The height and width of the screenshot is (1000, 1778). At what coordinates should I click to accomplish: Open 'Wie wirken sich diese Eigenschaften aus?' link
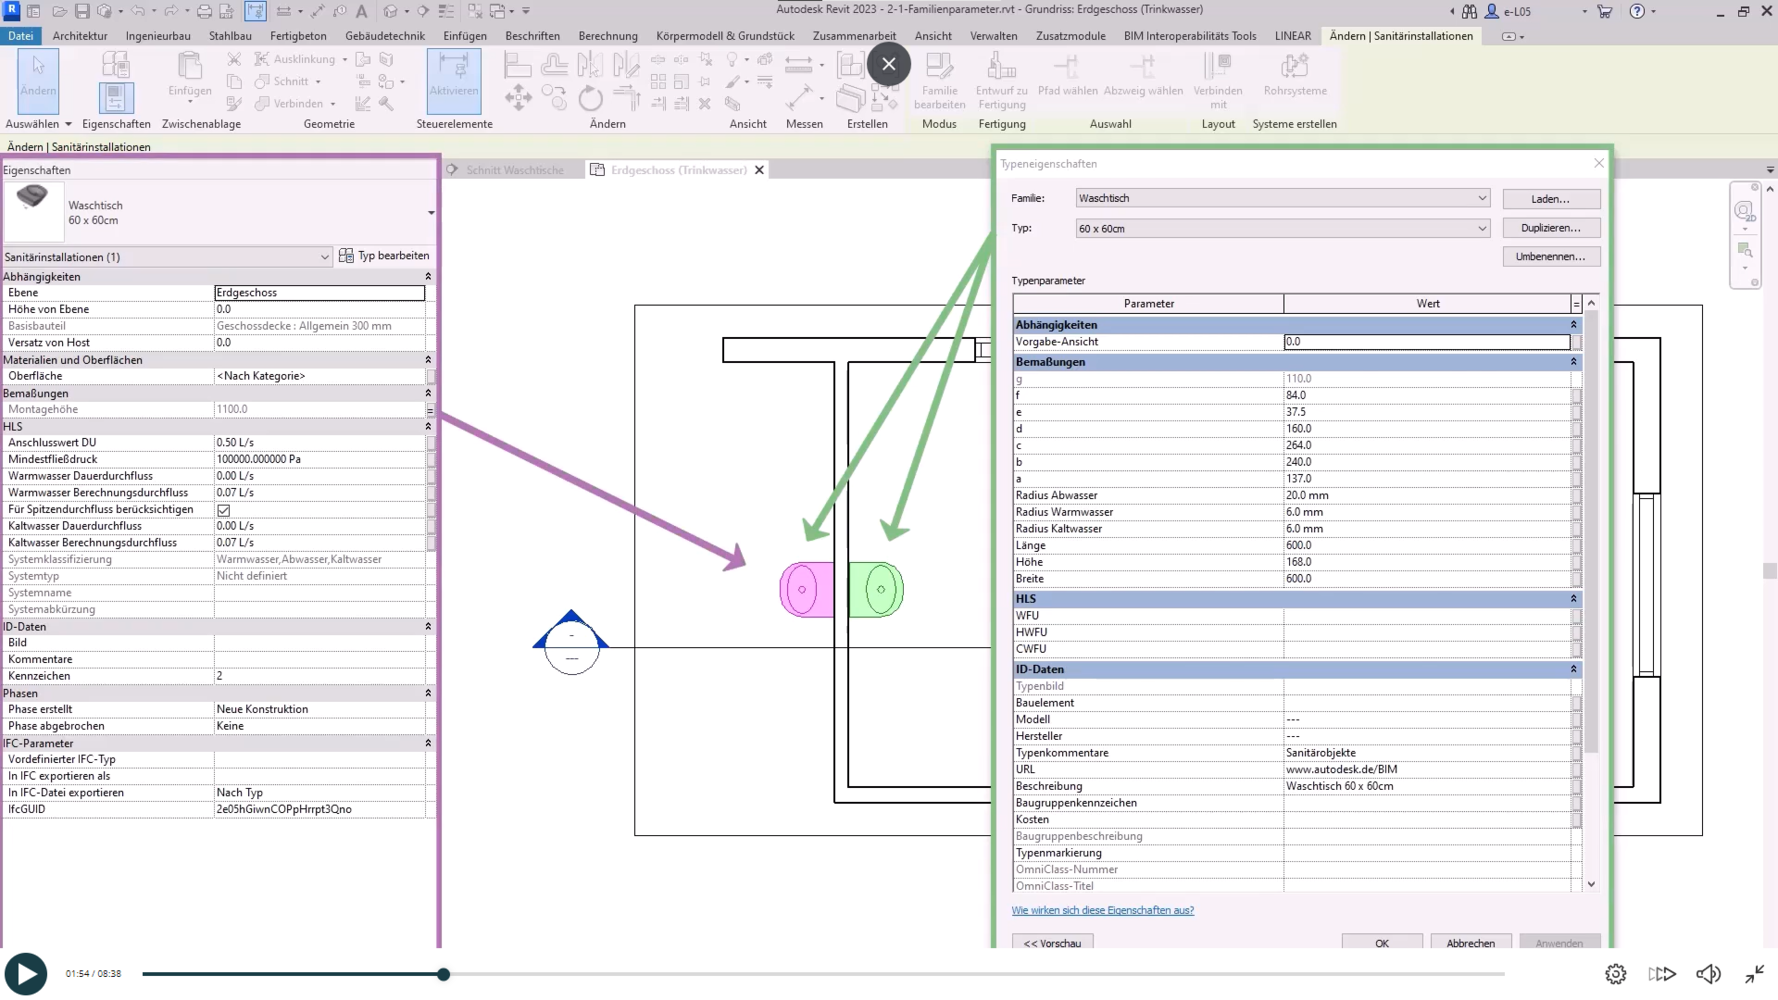1102,911
